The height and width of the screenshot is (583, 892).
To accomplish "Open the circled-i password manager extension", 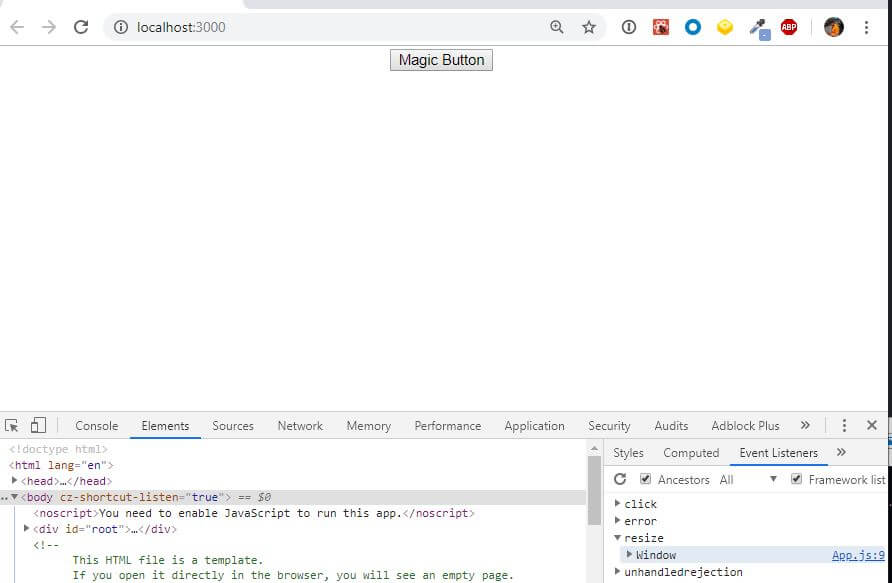I will tap(629, 27).
